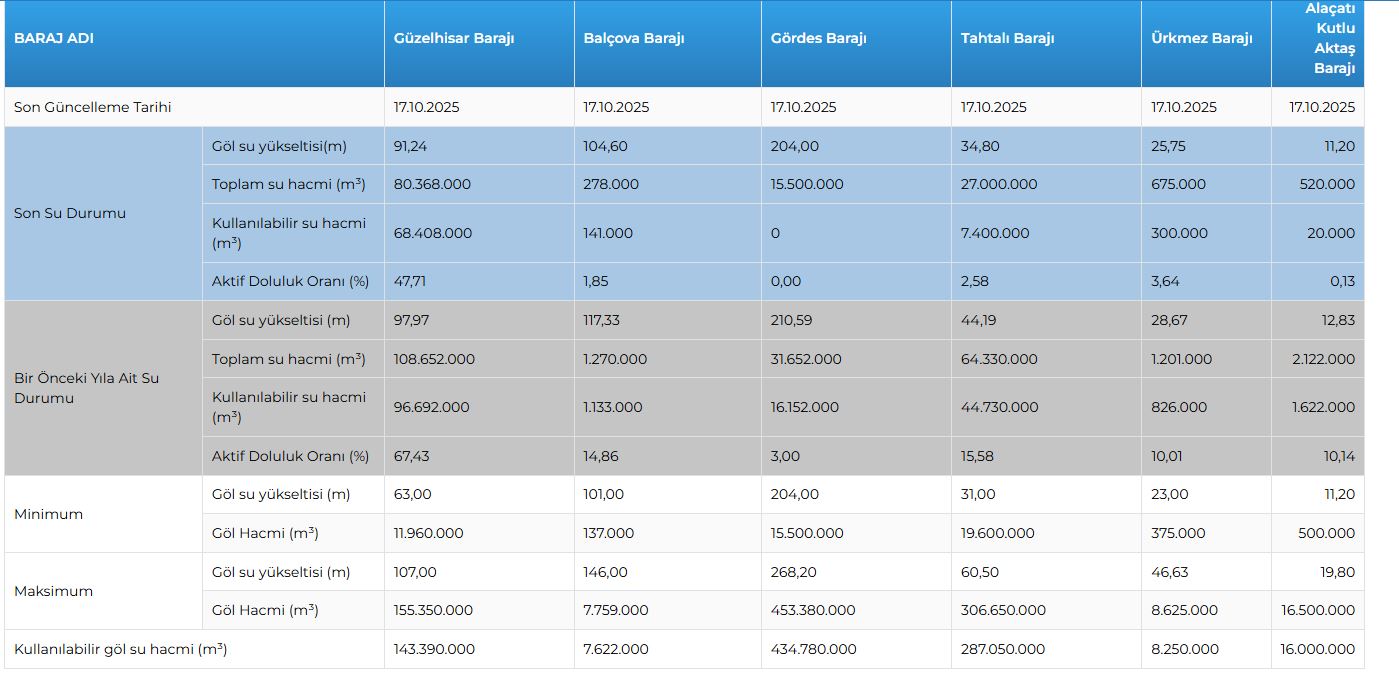Select Tahtalı's maximum water level 60,50

[x=979, y=572]
